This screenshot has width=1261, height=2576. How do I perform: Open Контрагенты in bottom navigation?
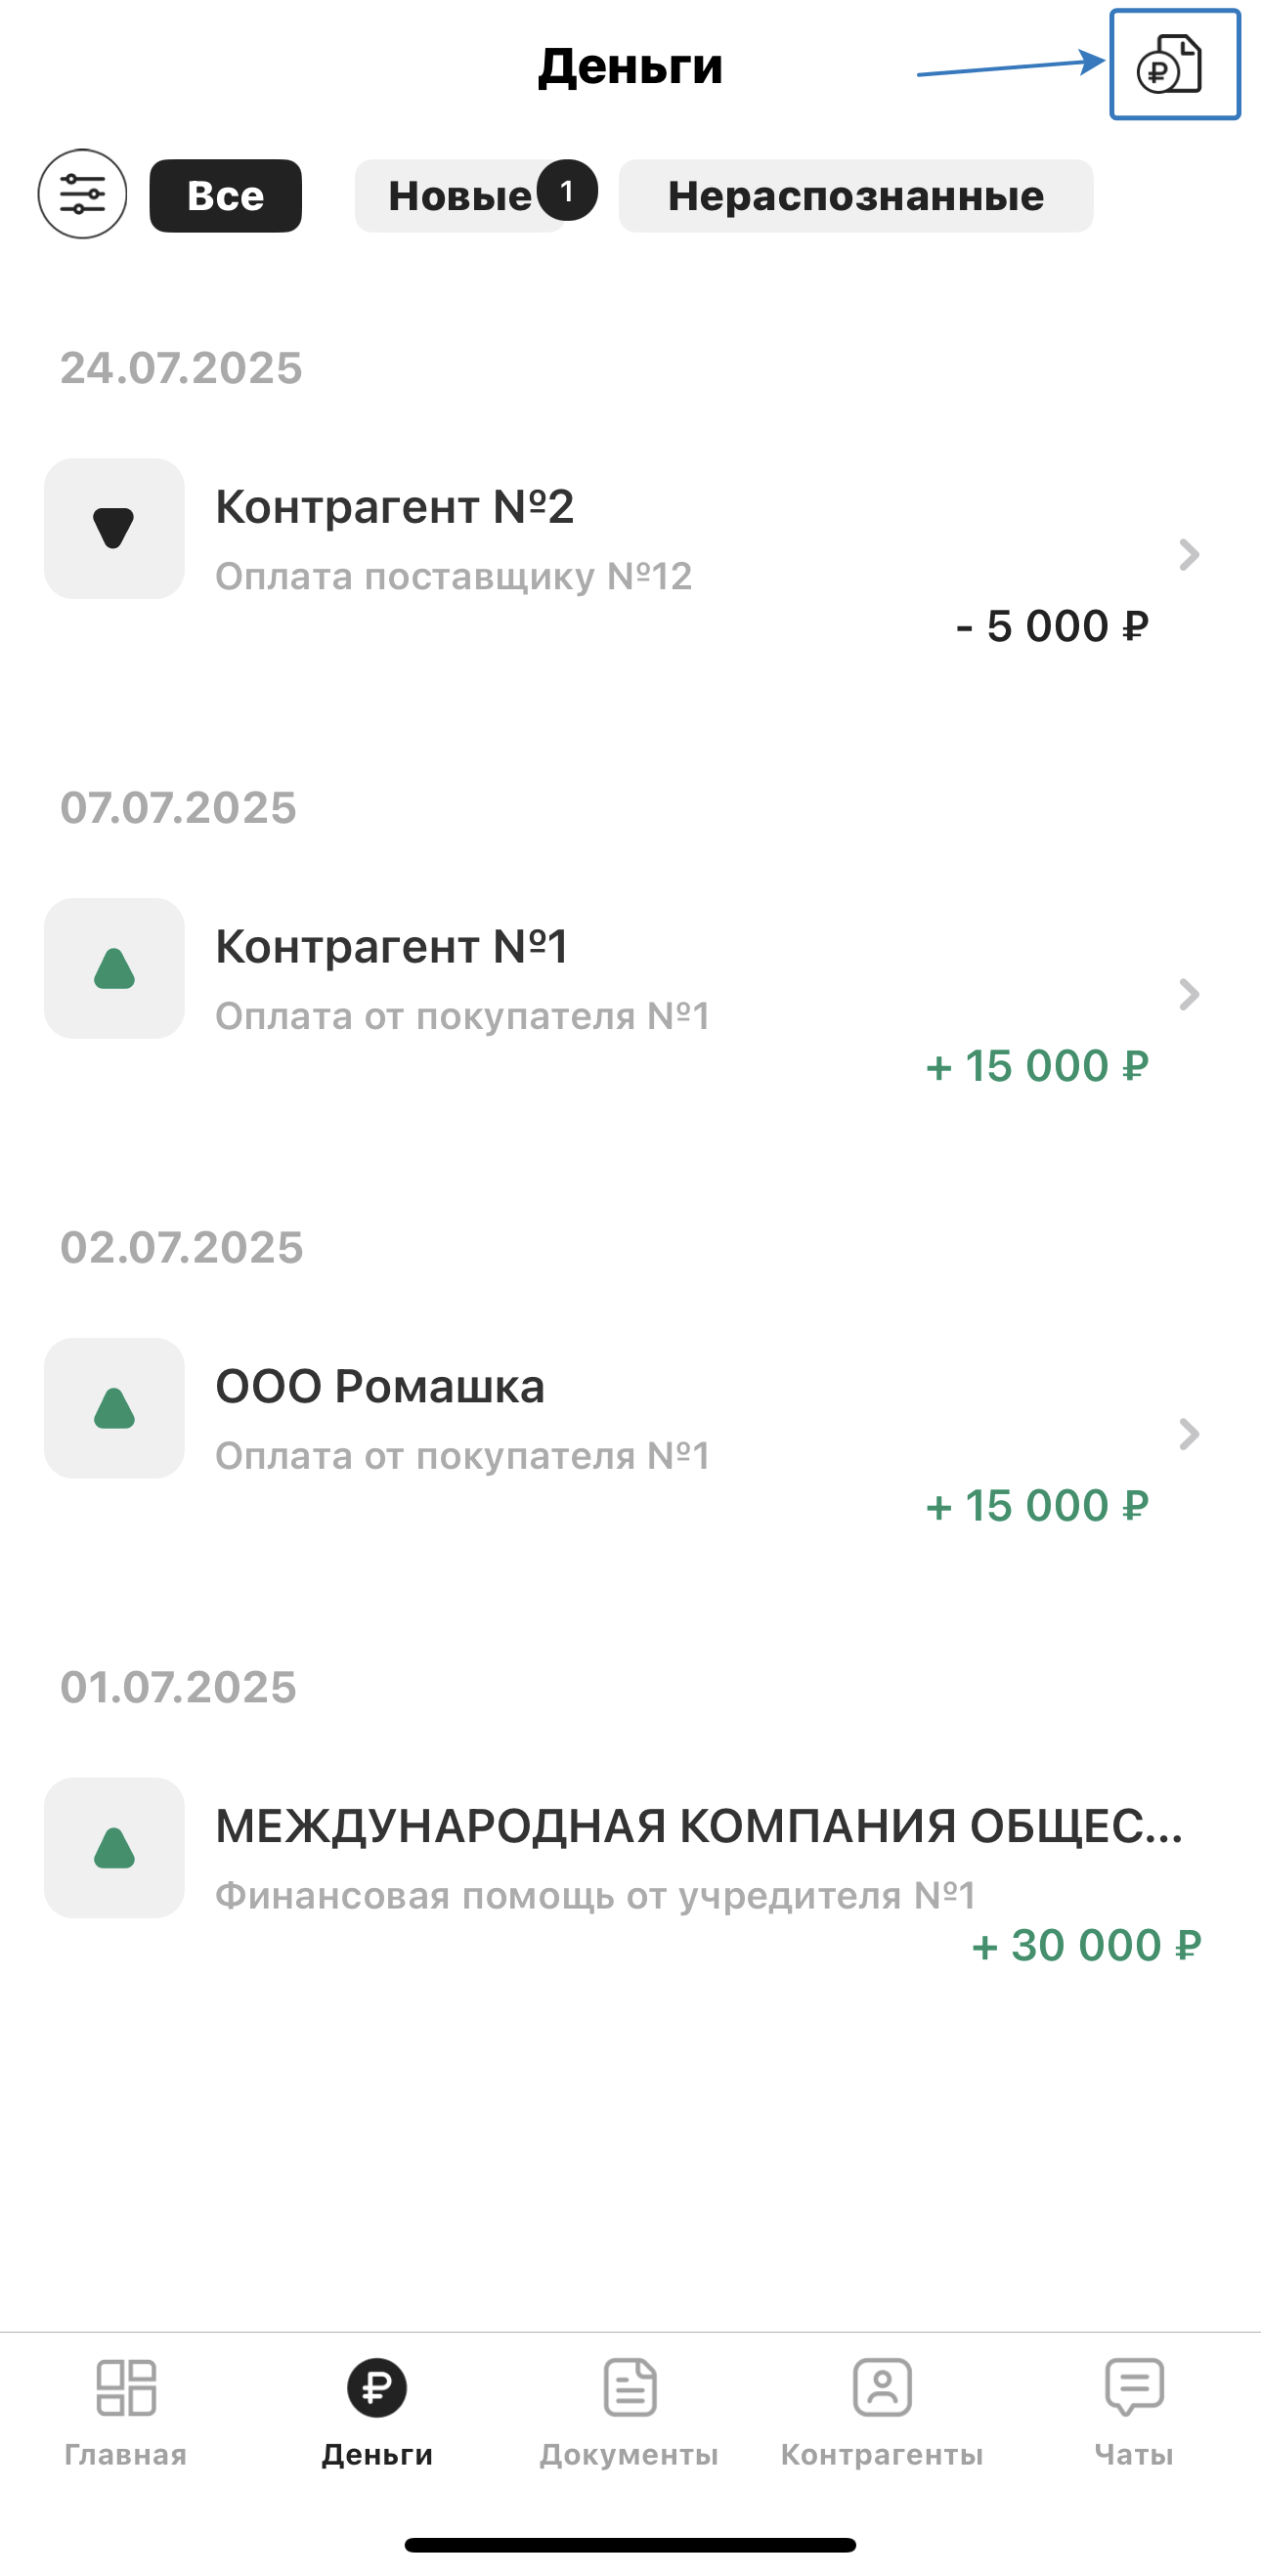tap(882, 2412)
